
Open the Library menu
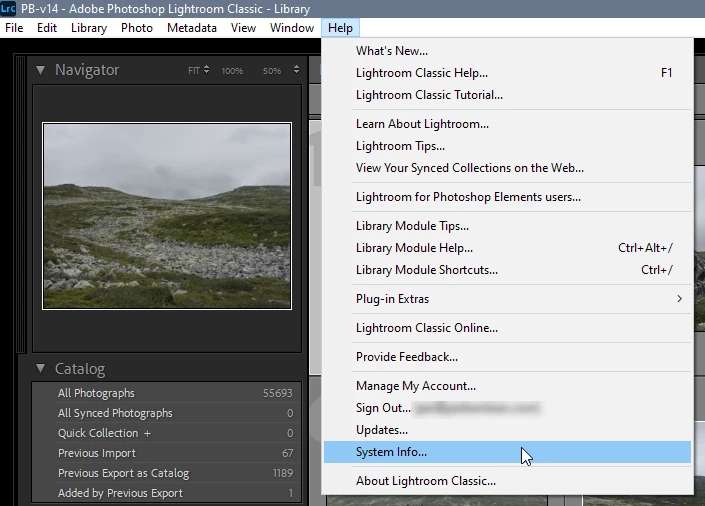pyautogui.click(x=89, y=28)
